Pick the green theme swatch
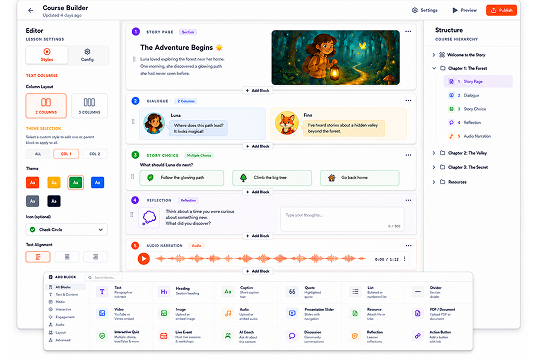Image resolution: width=540 pixels, height=360 pixels. [x=75, y=182]
